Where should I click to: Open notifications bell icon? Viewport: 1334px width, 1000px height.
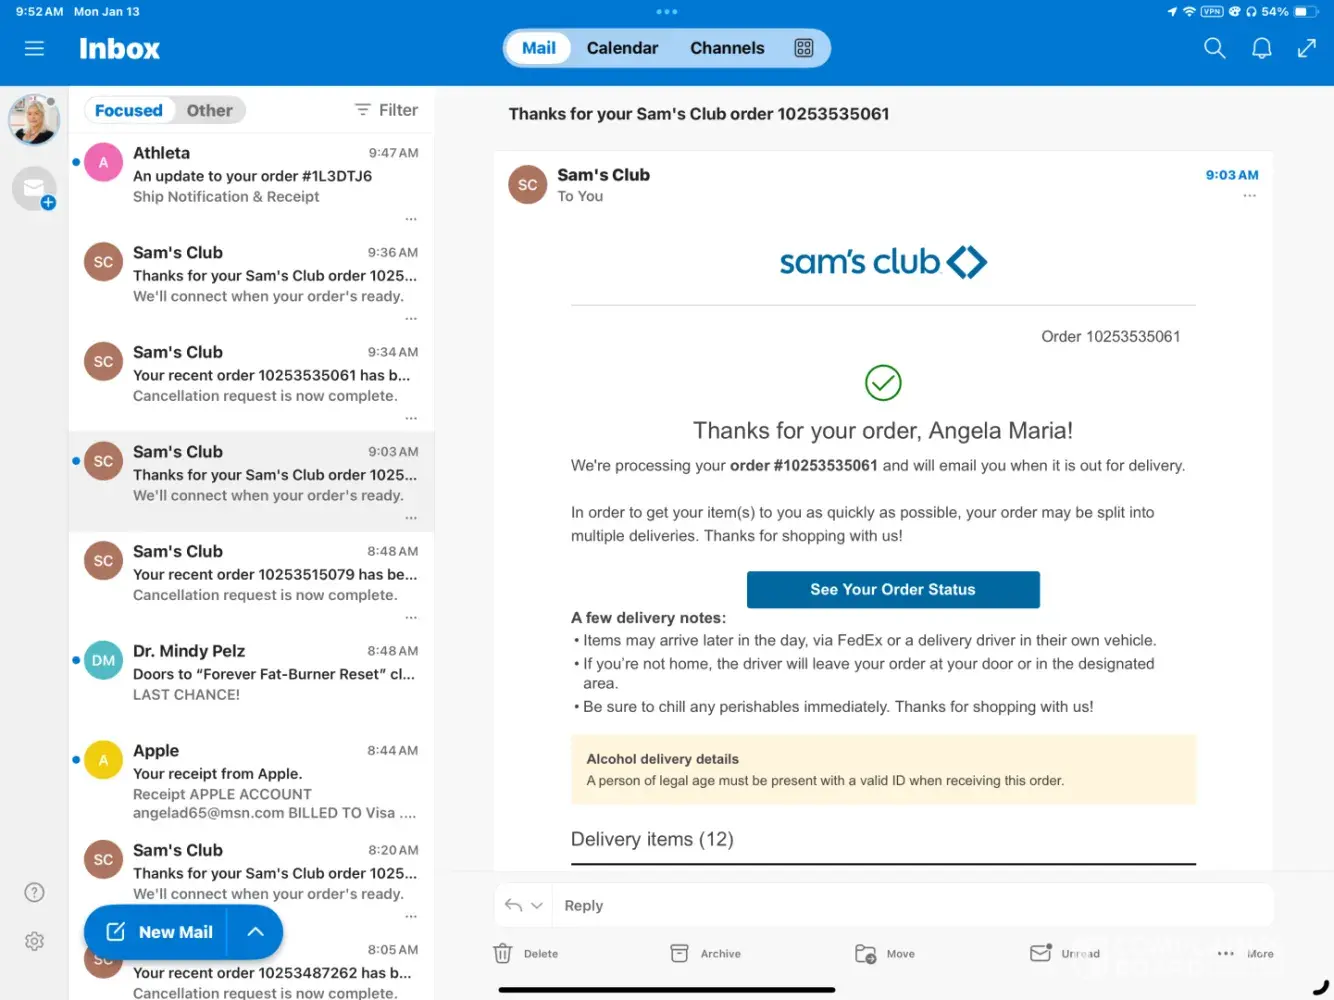click(x=1262, y=48)
